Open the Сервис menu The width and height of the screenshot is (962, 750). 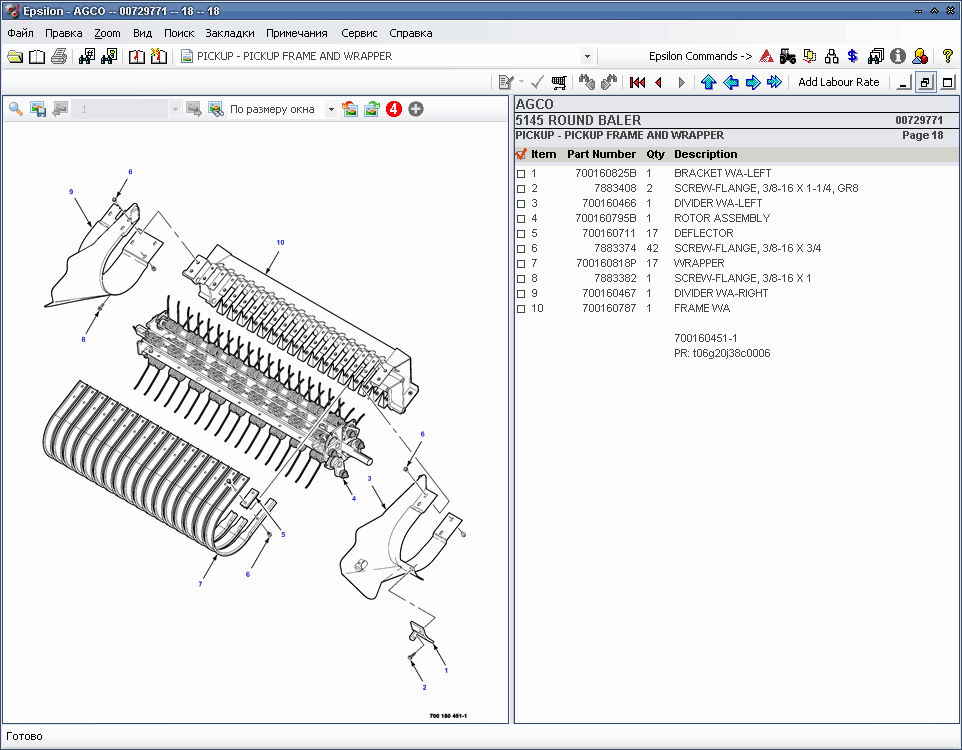pos(359,33)
